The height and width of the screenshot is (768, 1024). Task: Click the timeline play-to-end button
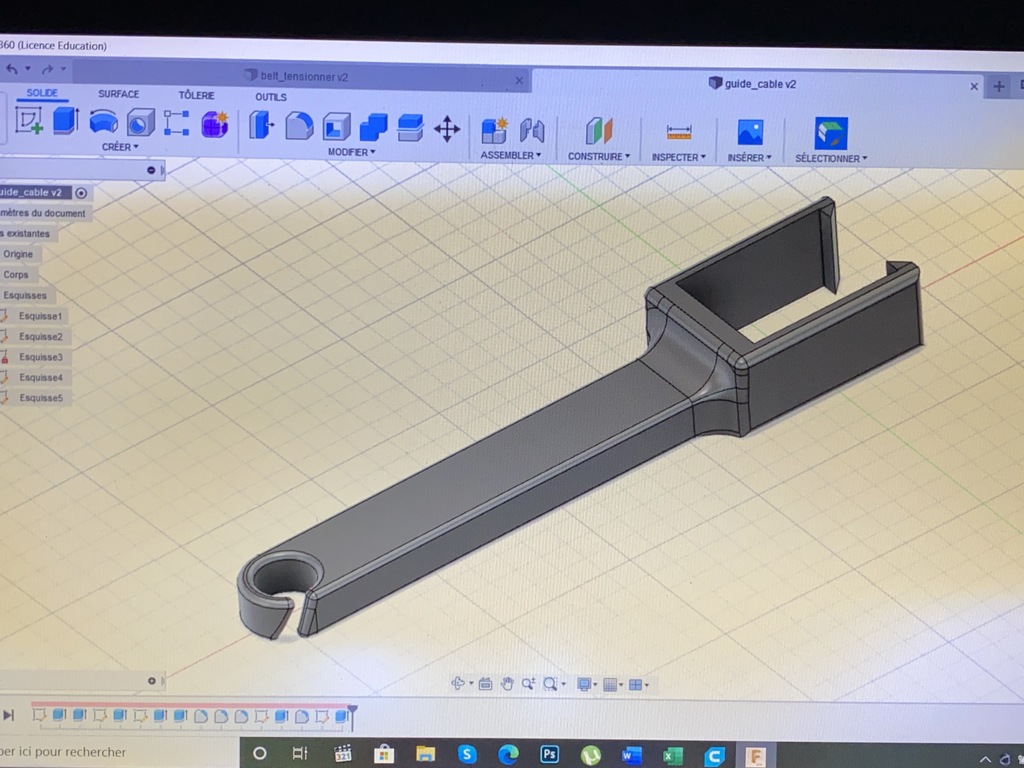(9, 715)
